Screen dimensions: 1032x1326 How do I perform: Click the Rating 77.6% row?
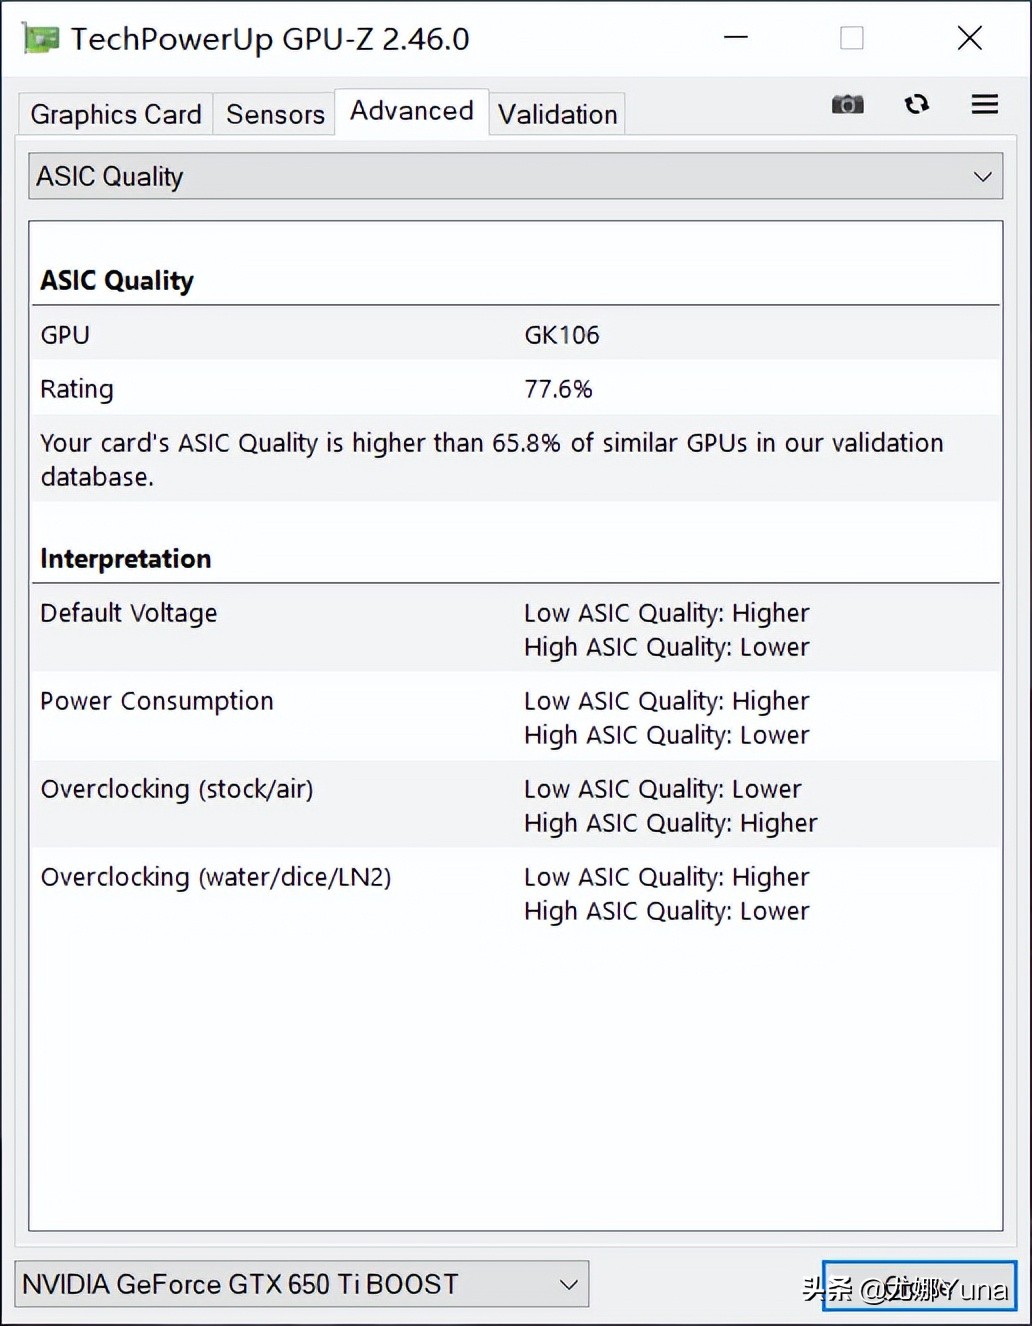[x=515, y=389]
